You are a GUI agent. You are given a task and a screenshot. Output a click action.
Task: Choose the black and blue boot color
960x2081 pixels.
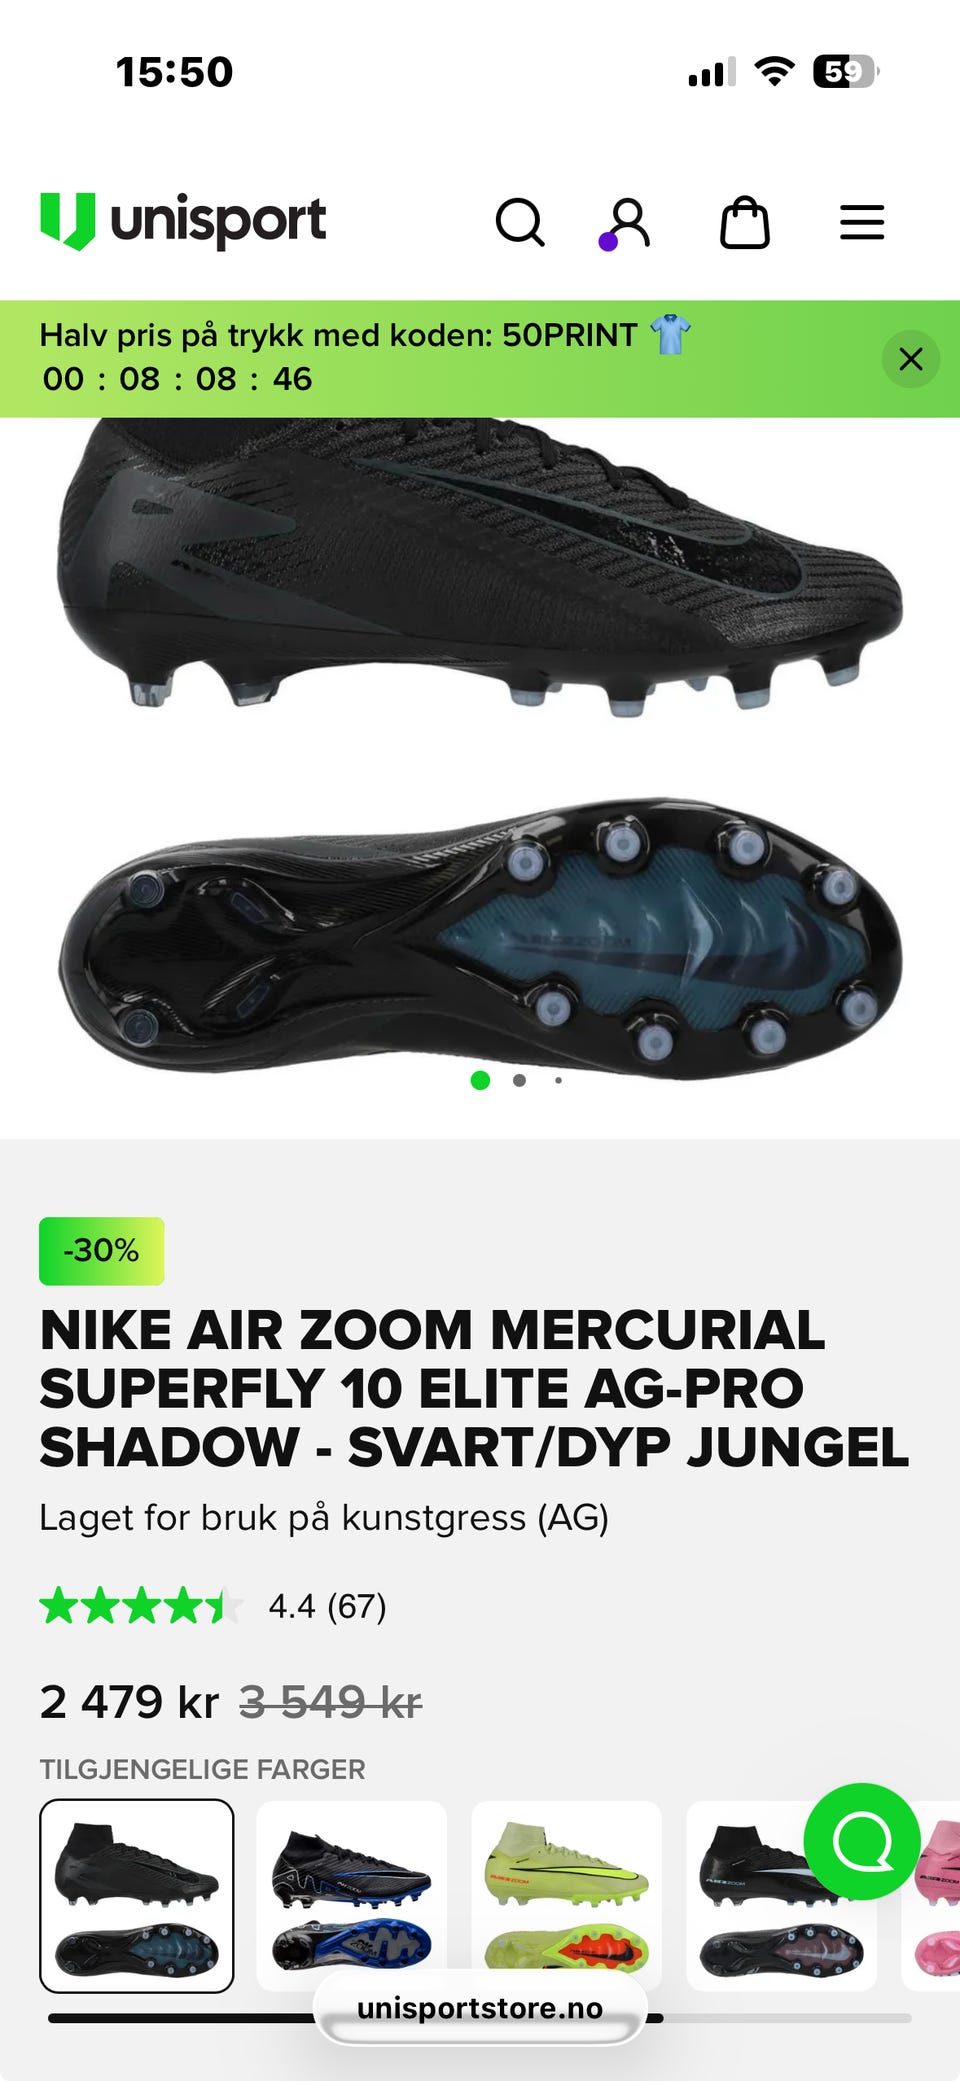pyautogui.click(x=352, y=1896)
